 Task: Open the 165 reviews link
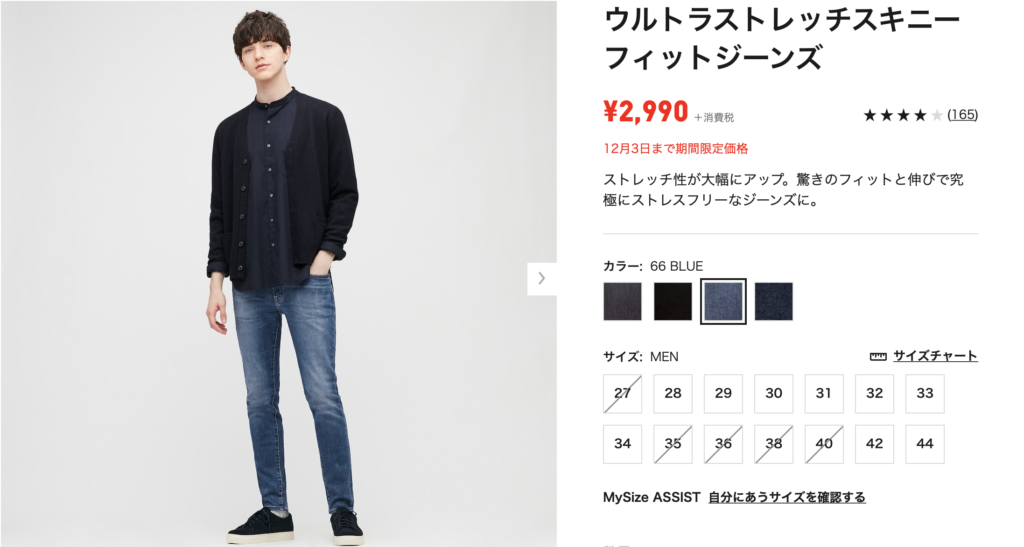pos(963,115)
